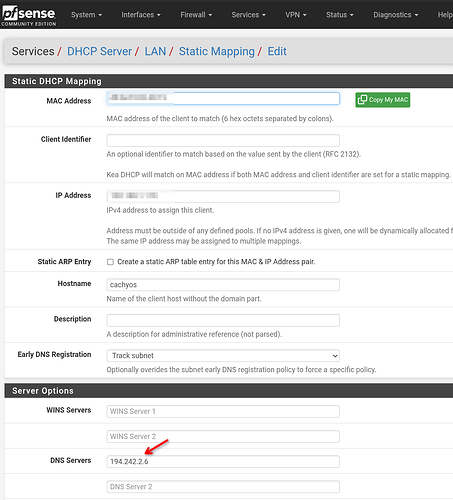Focus the MAC Address input field

coord(223,98)
